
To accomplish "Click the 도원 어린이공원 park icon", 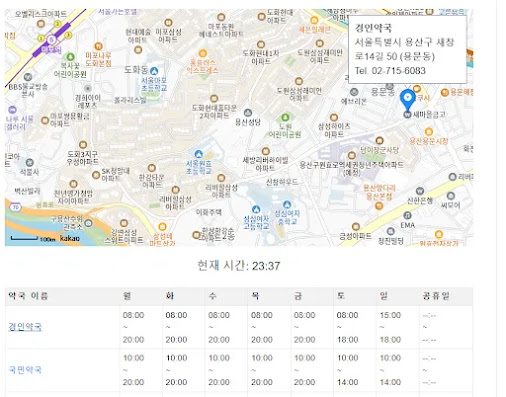I will (285, 117).
